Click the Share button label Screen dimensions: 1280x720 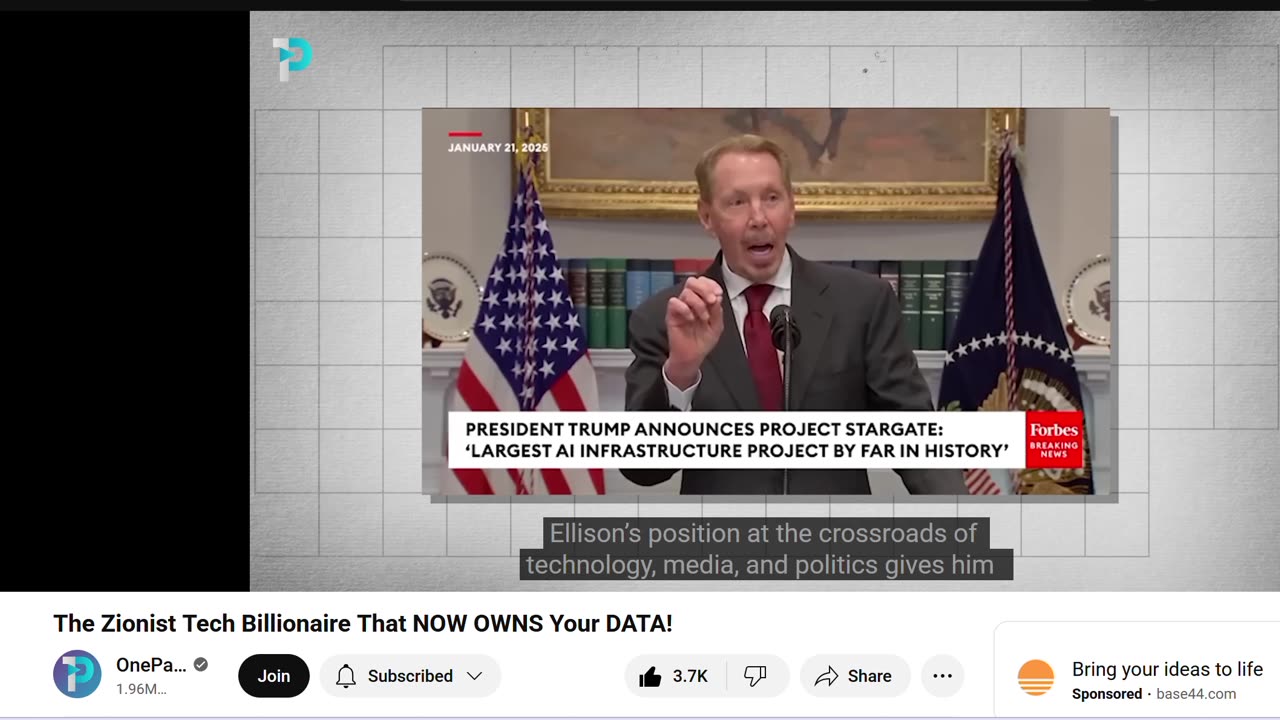(x=869, y=677)
